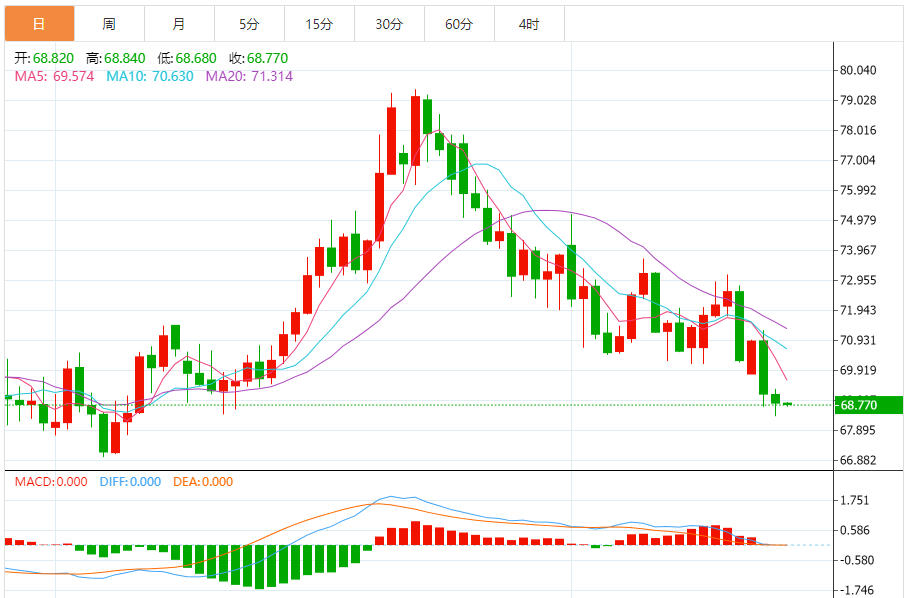The height and width of the screenshot is (598, 907).
Task: Click the MA20: 71.314 legend label
Action: [249, 76]
